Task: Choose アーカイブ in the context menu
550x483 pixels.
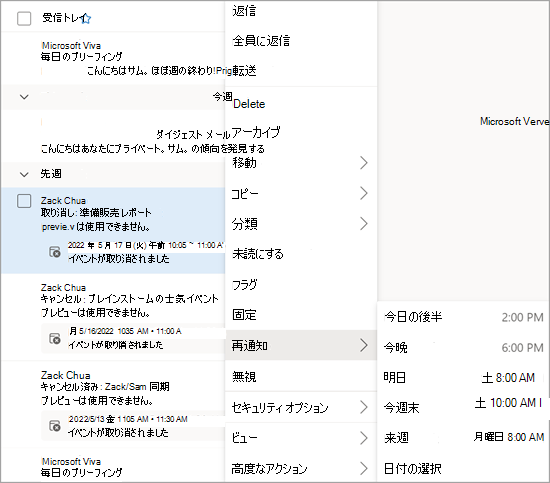Action: click(x=301, y=132)
